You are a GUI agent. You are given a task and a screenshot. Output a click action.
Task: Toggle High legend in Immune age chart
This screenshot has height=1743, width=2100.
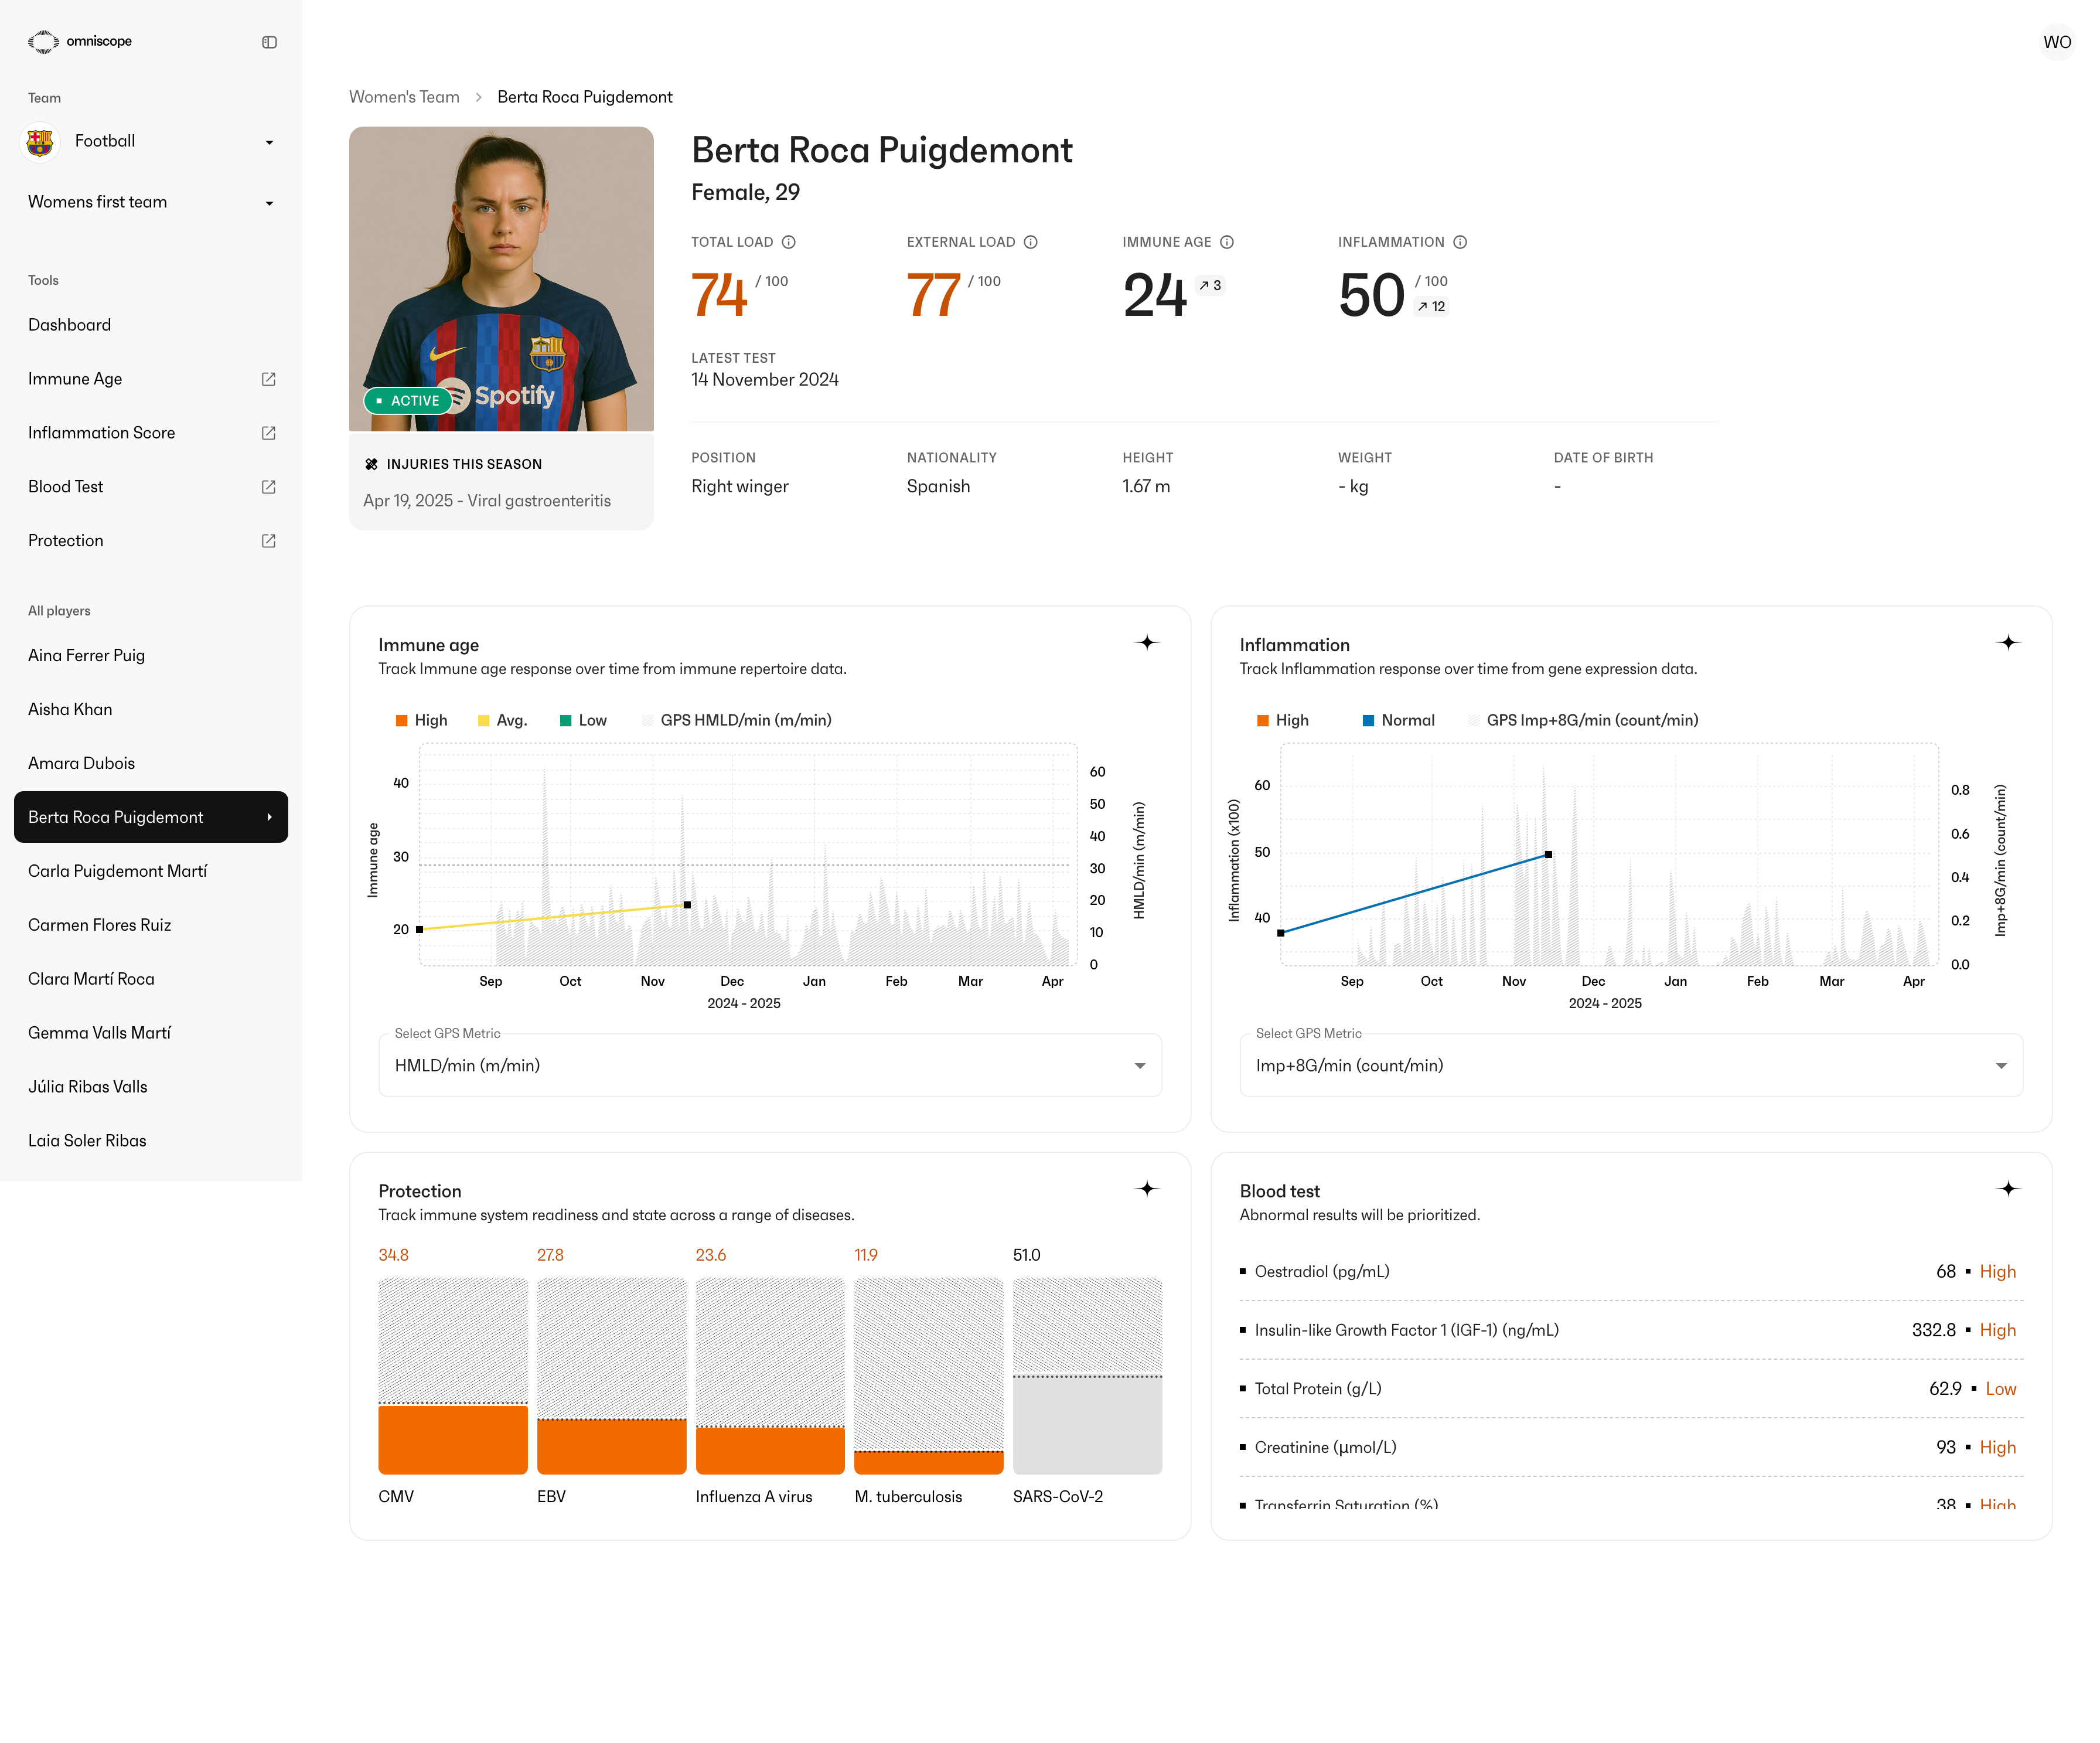pos(421,720)
